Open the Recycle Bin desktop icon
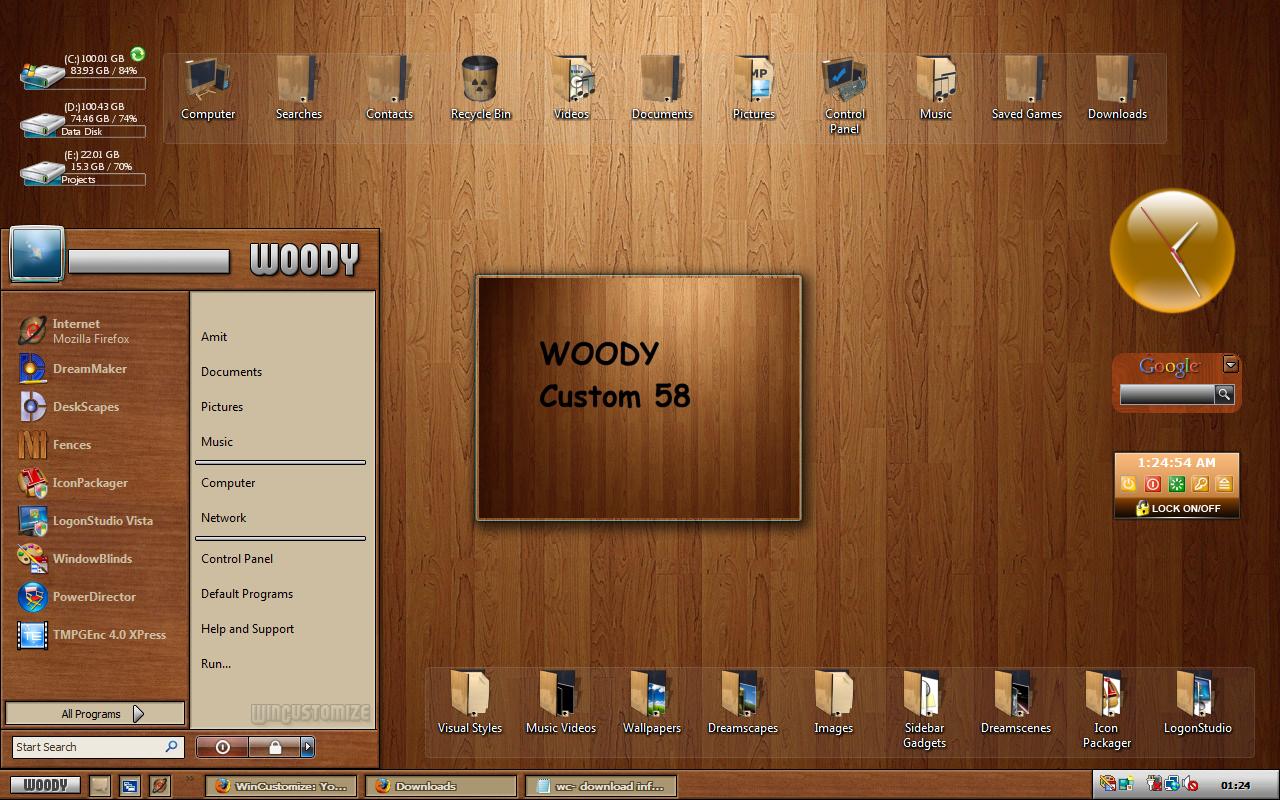1280x800 pixels. [481, 89]
